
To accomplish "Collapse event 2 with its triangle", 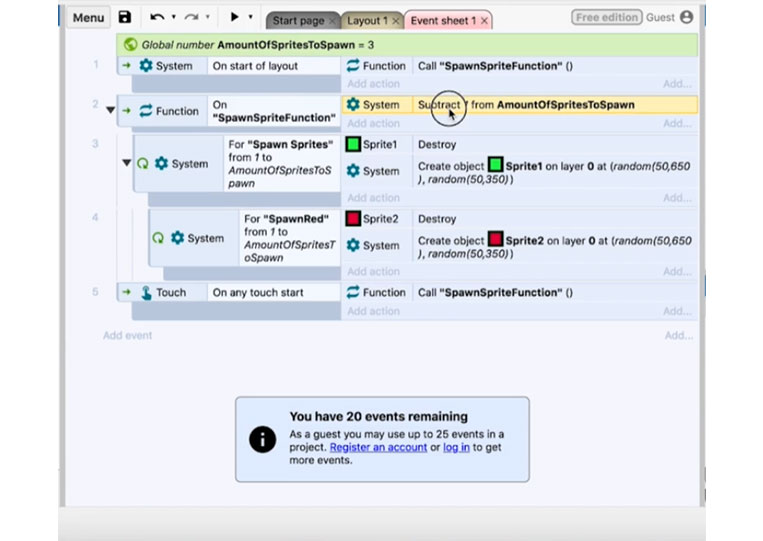I will (110, 110).
